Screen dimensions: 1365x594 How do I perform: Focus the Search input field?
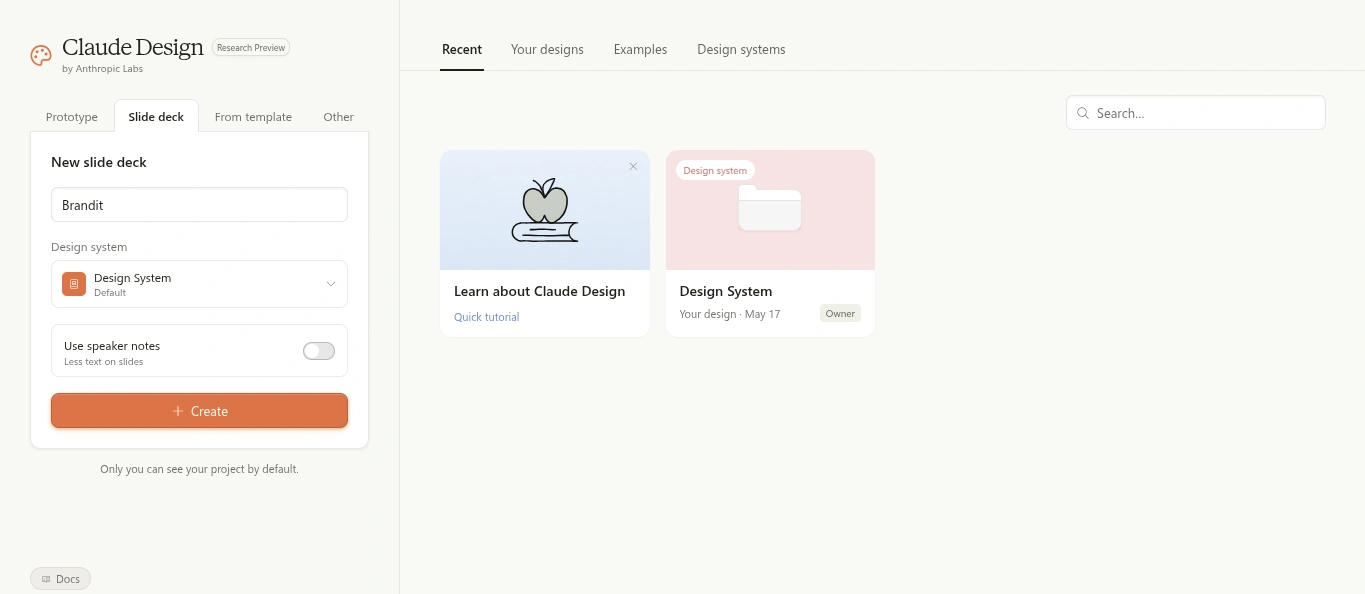pyautogui.click(x=1196, y=113)
